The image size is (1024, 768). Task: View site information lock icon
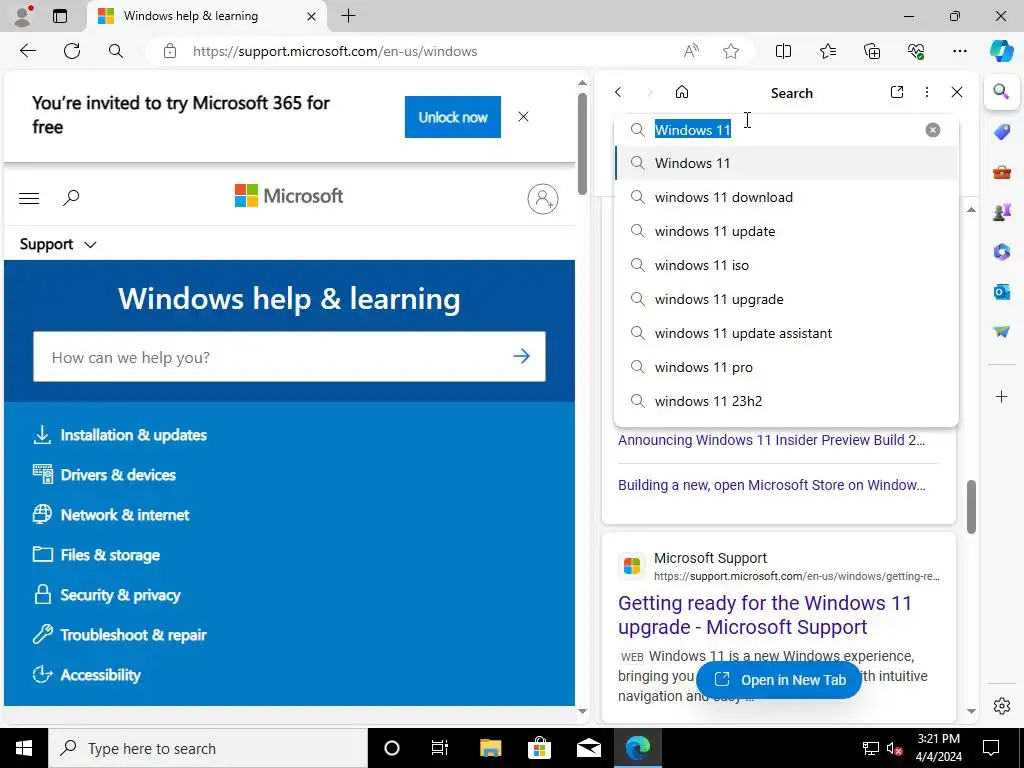[170, 51]
